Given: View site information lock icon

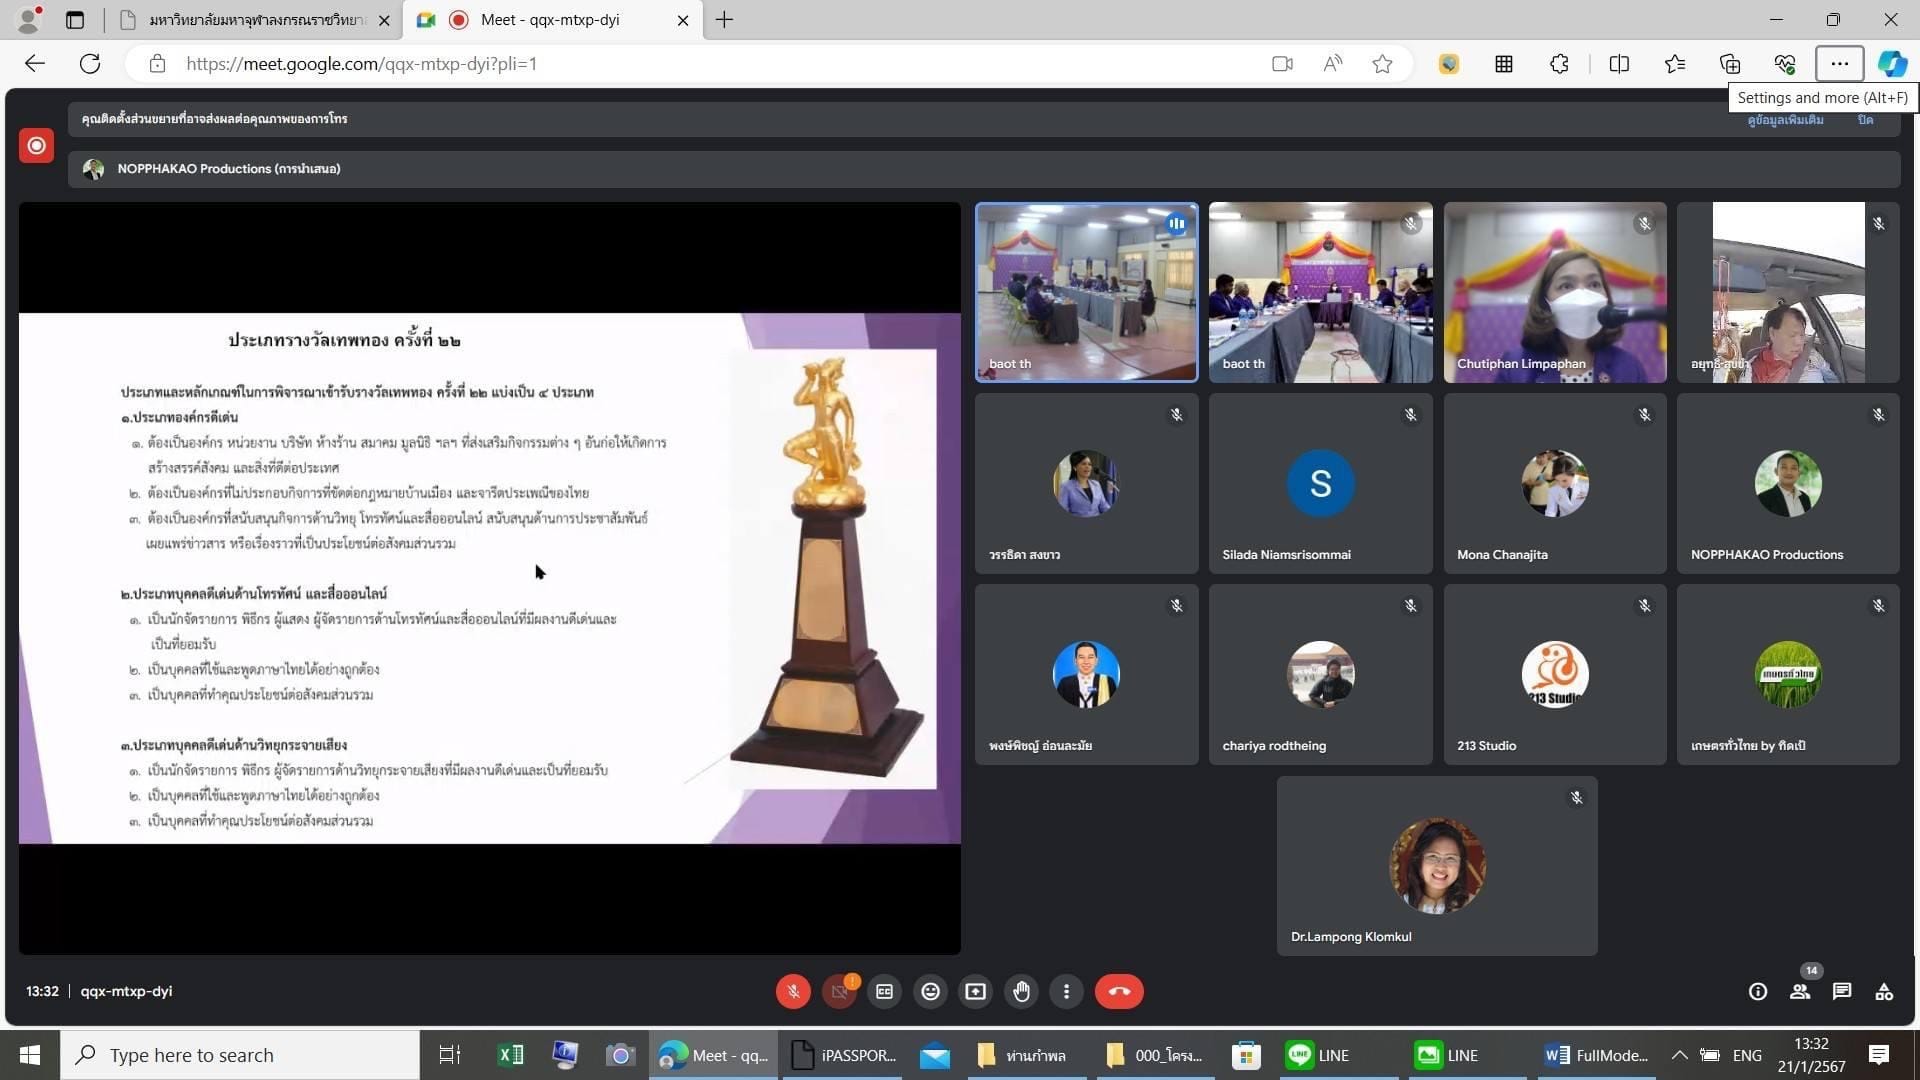Looking at the screenshot, I should point(157,64).
